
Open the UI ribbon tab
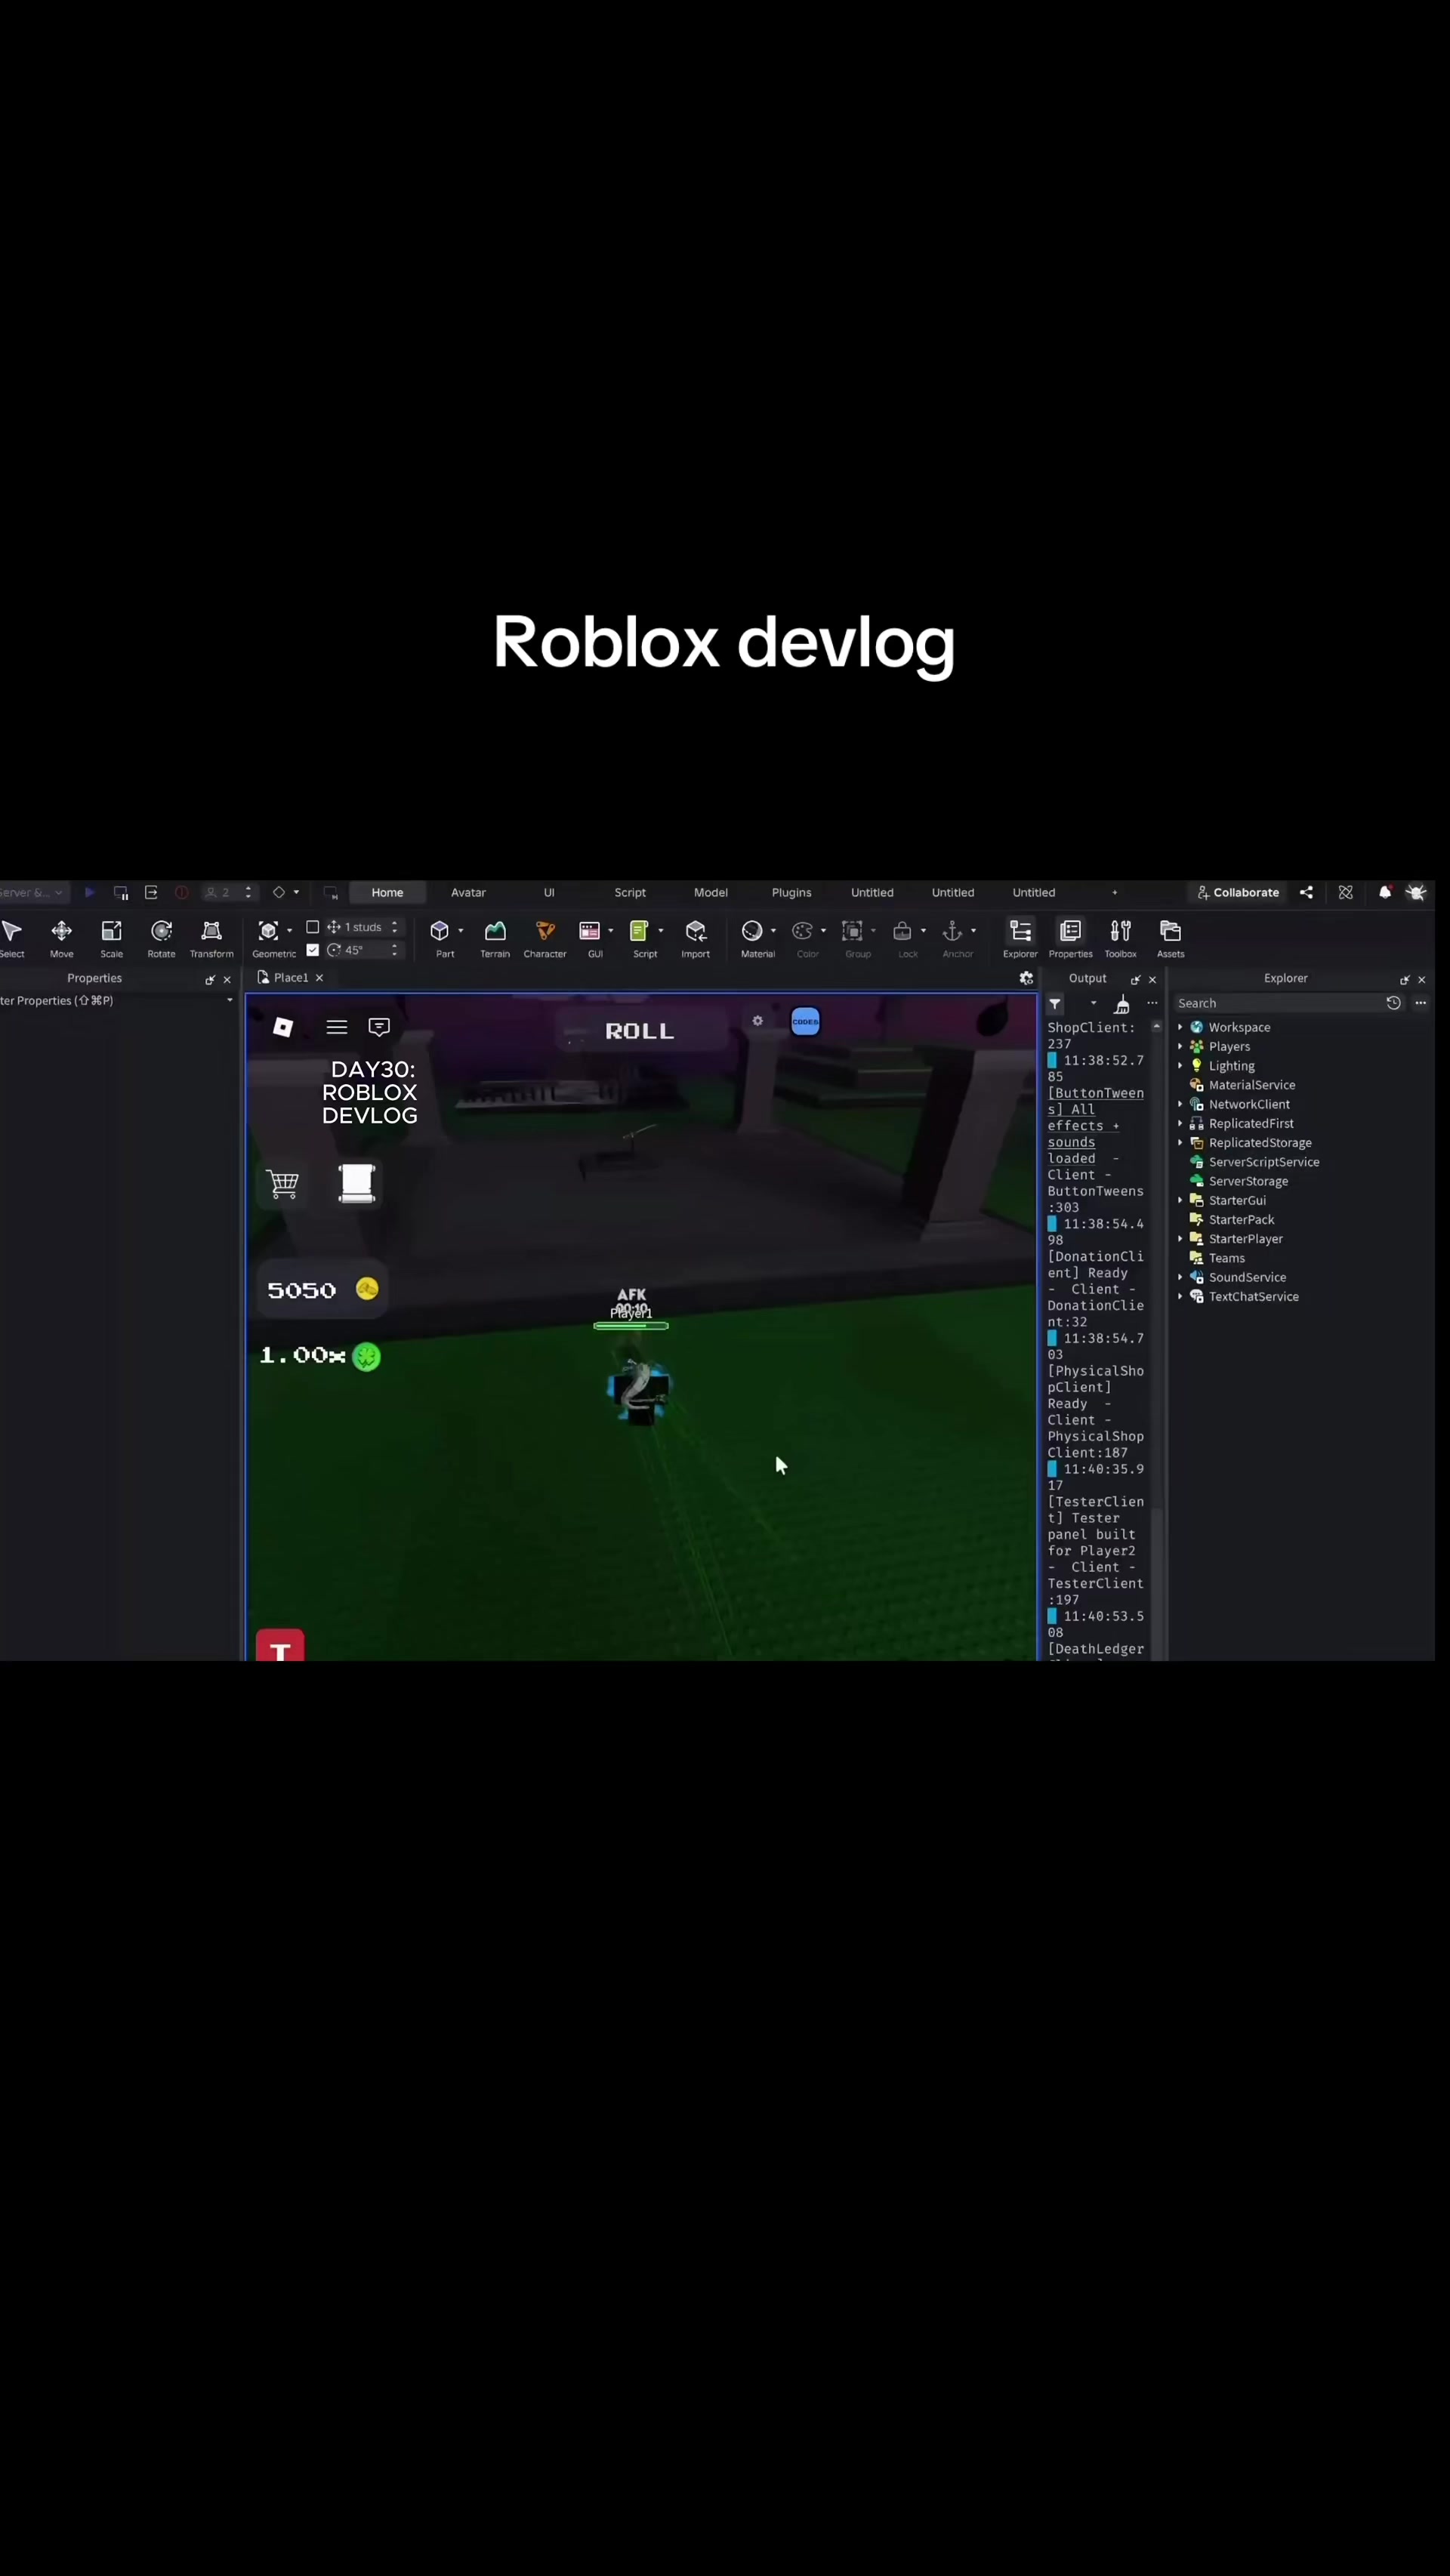549,892
